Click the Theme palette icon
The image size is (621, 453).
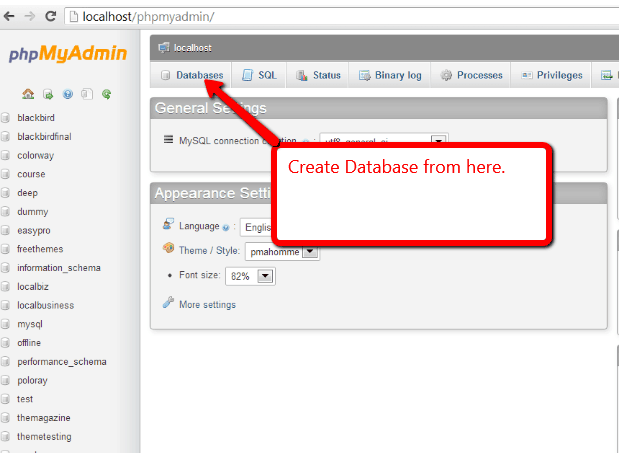pos(168,248)
